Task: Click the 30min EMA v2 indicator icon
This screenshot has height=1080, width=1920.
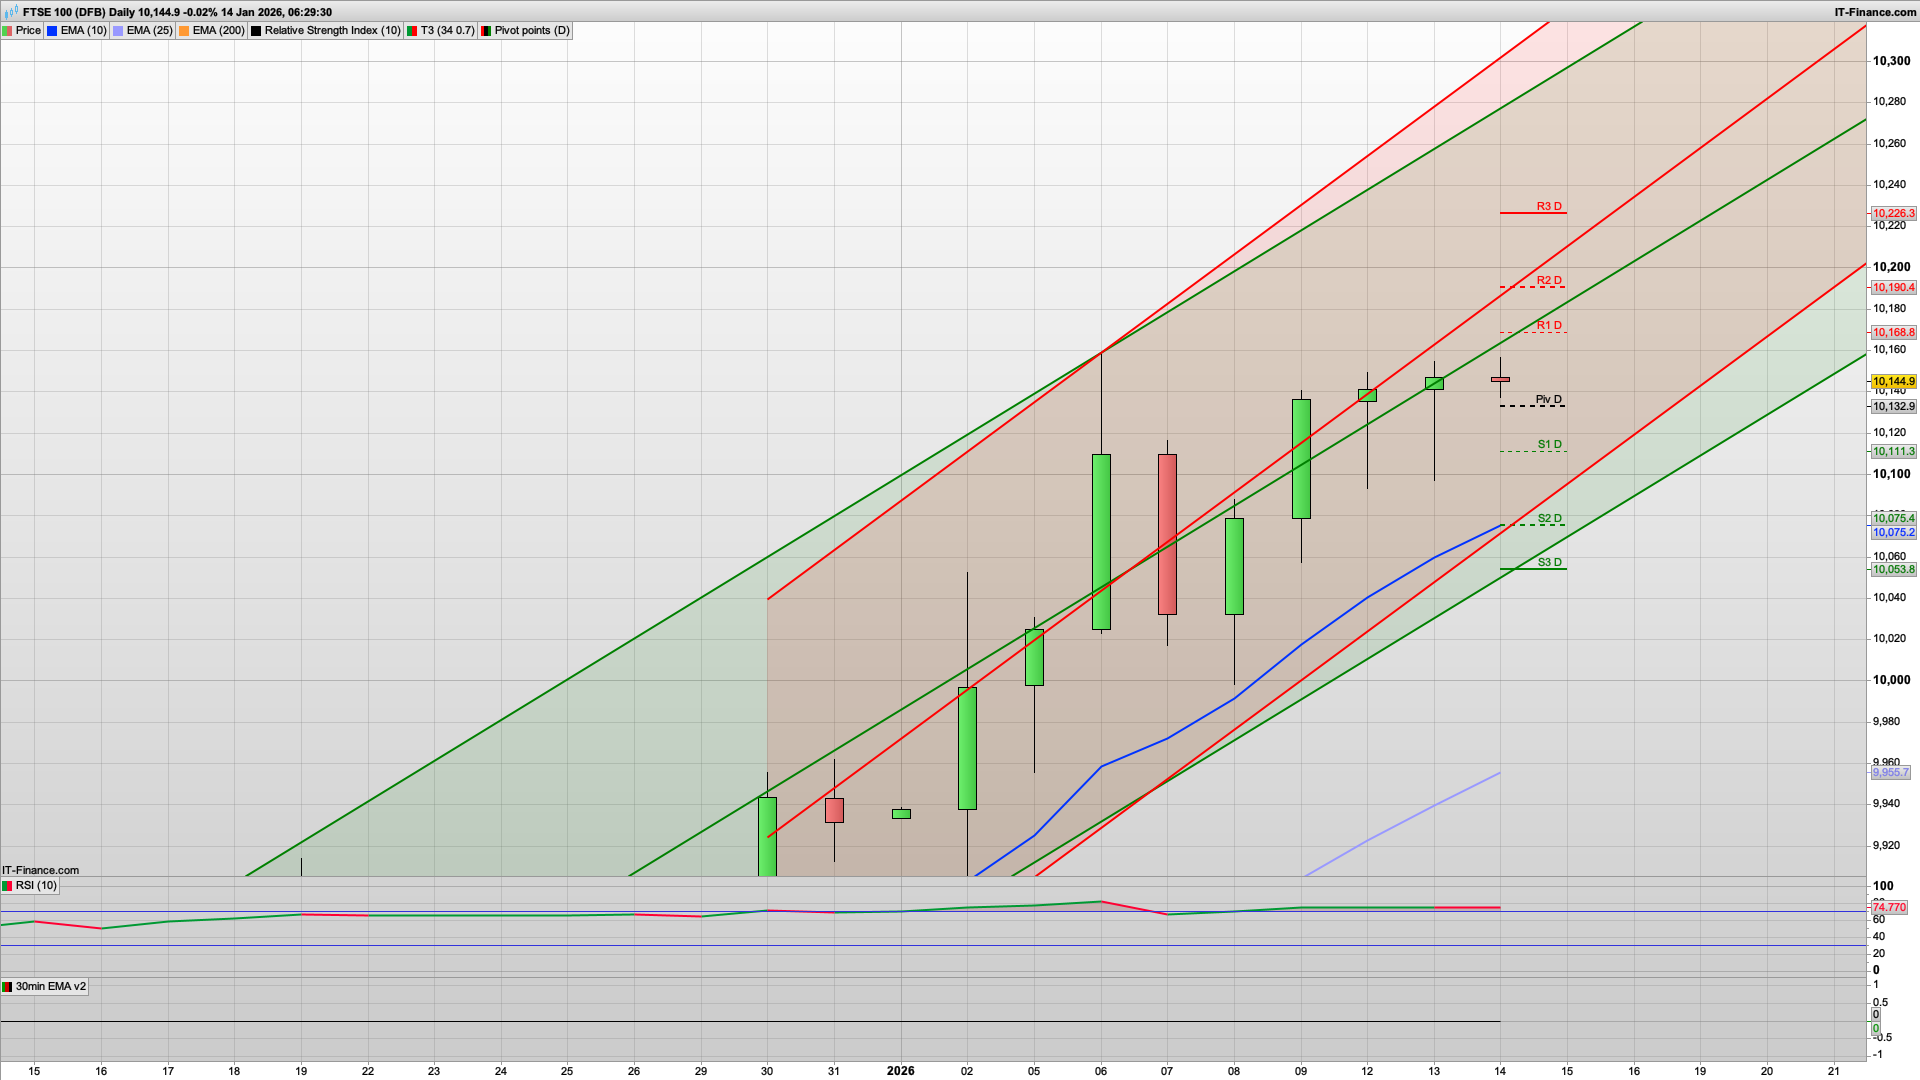Action: [8, 988]
